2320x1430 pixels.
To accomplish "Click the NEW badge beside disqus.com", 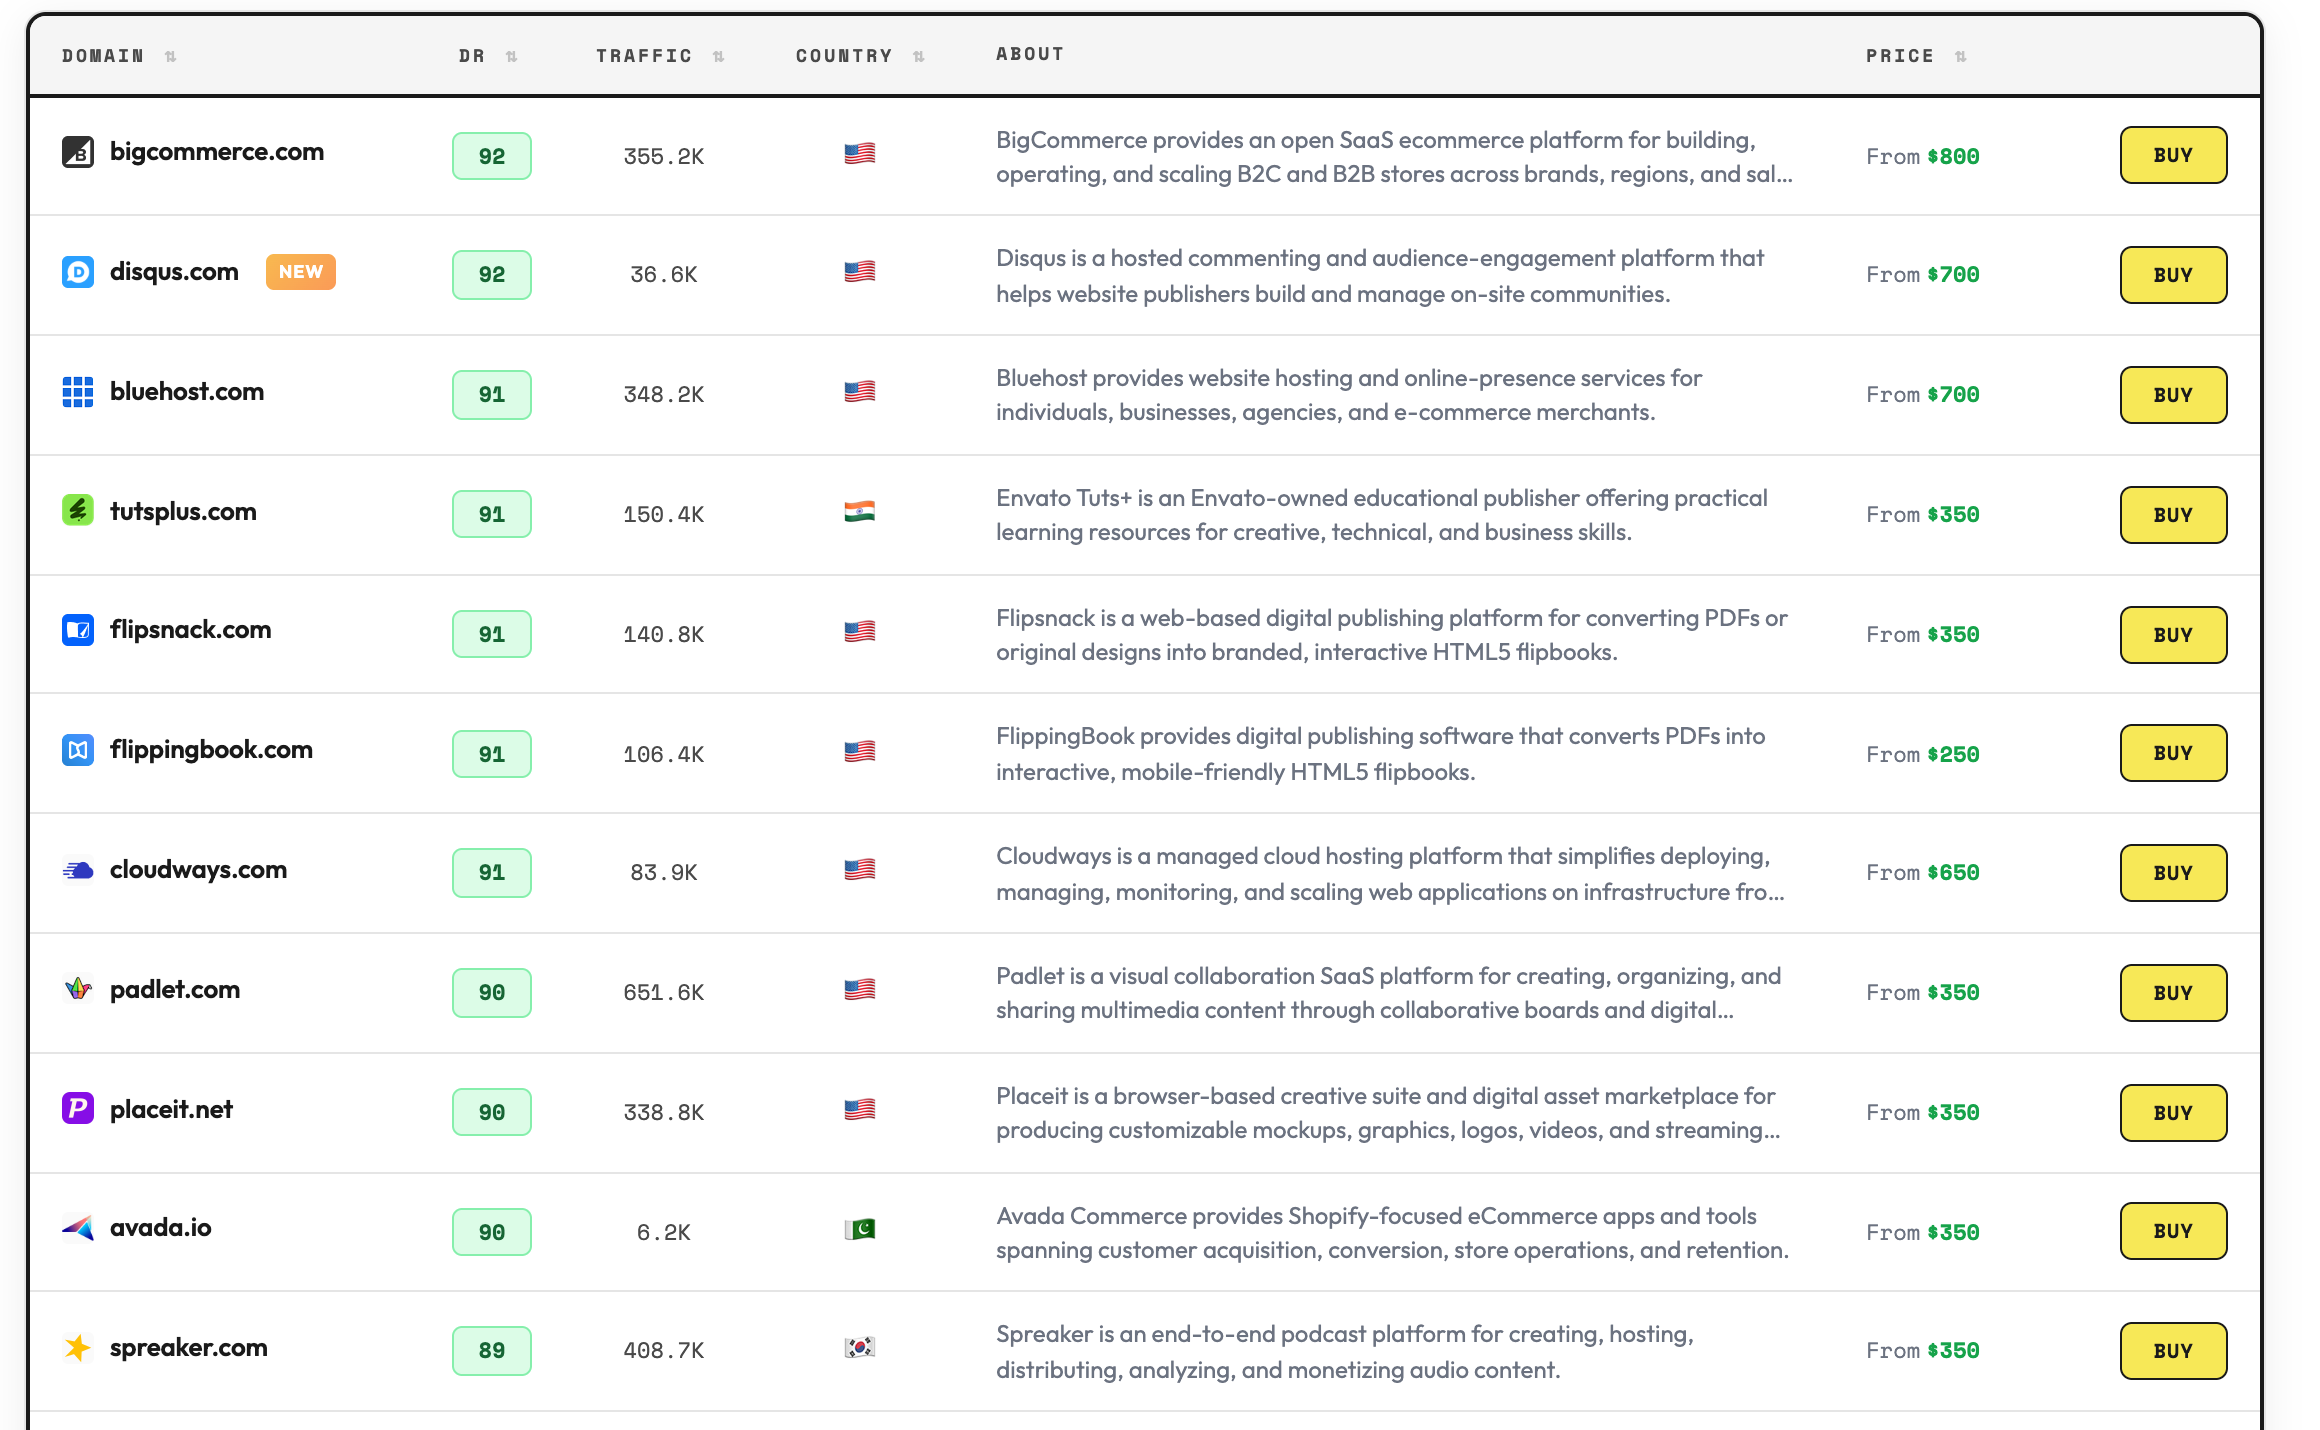I will [301, 272].
